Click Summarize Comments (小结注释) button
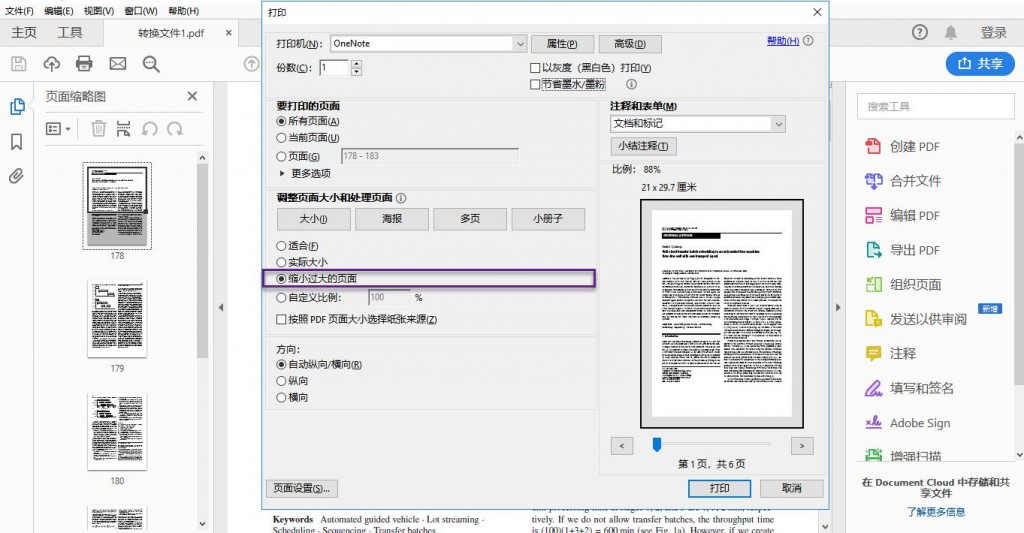 coord(643,146)
